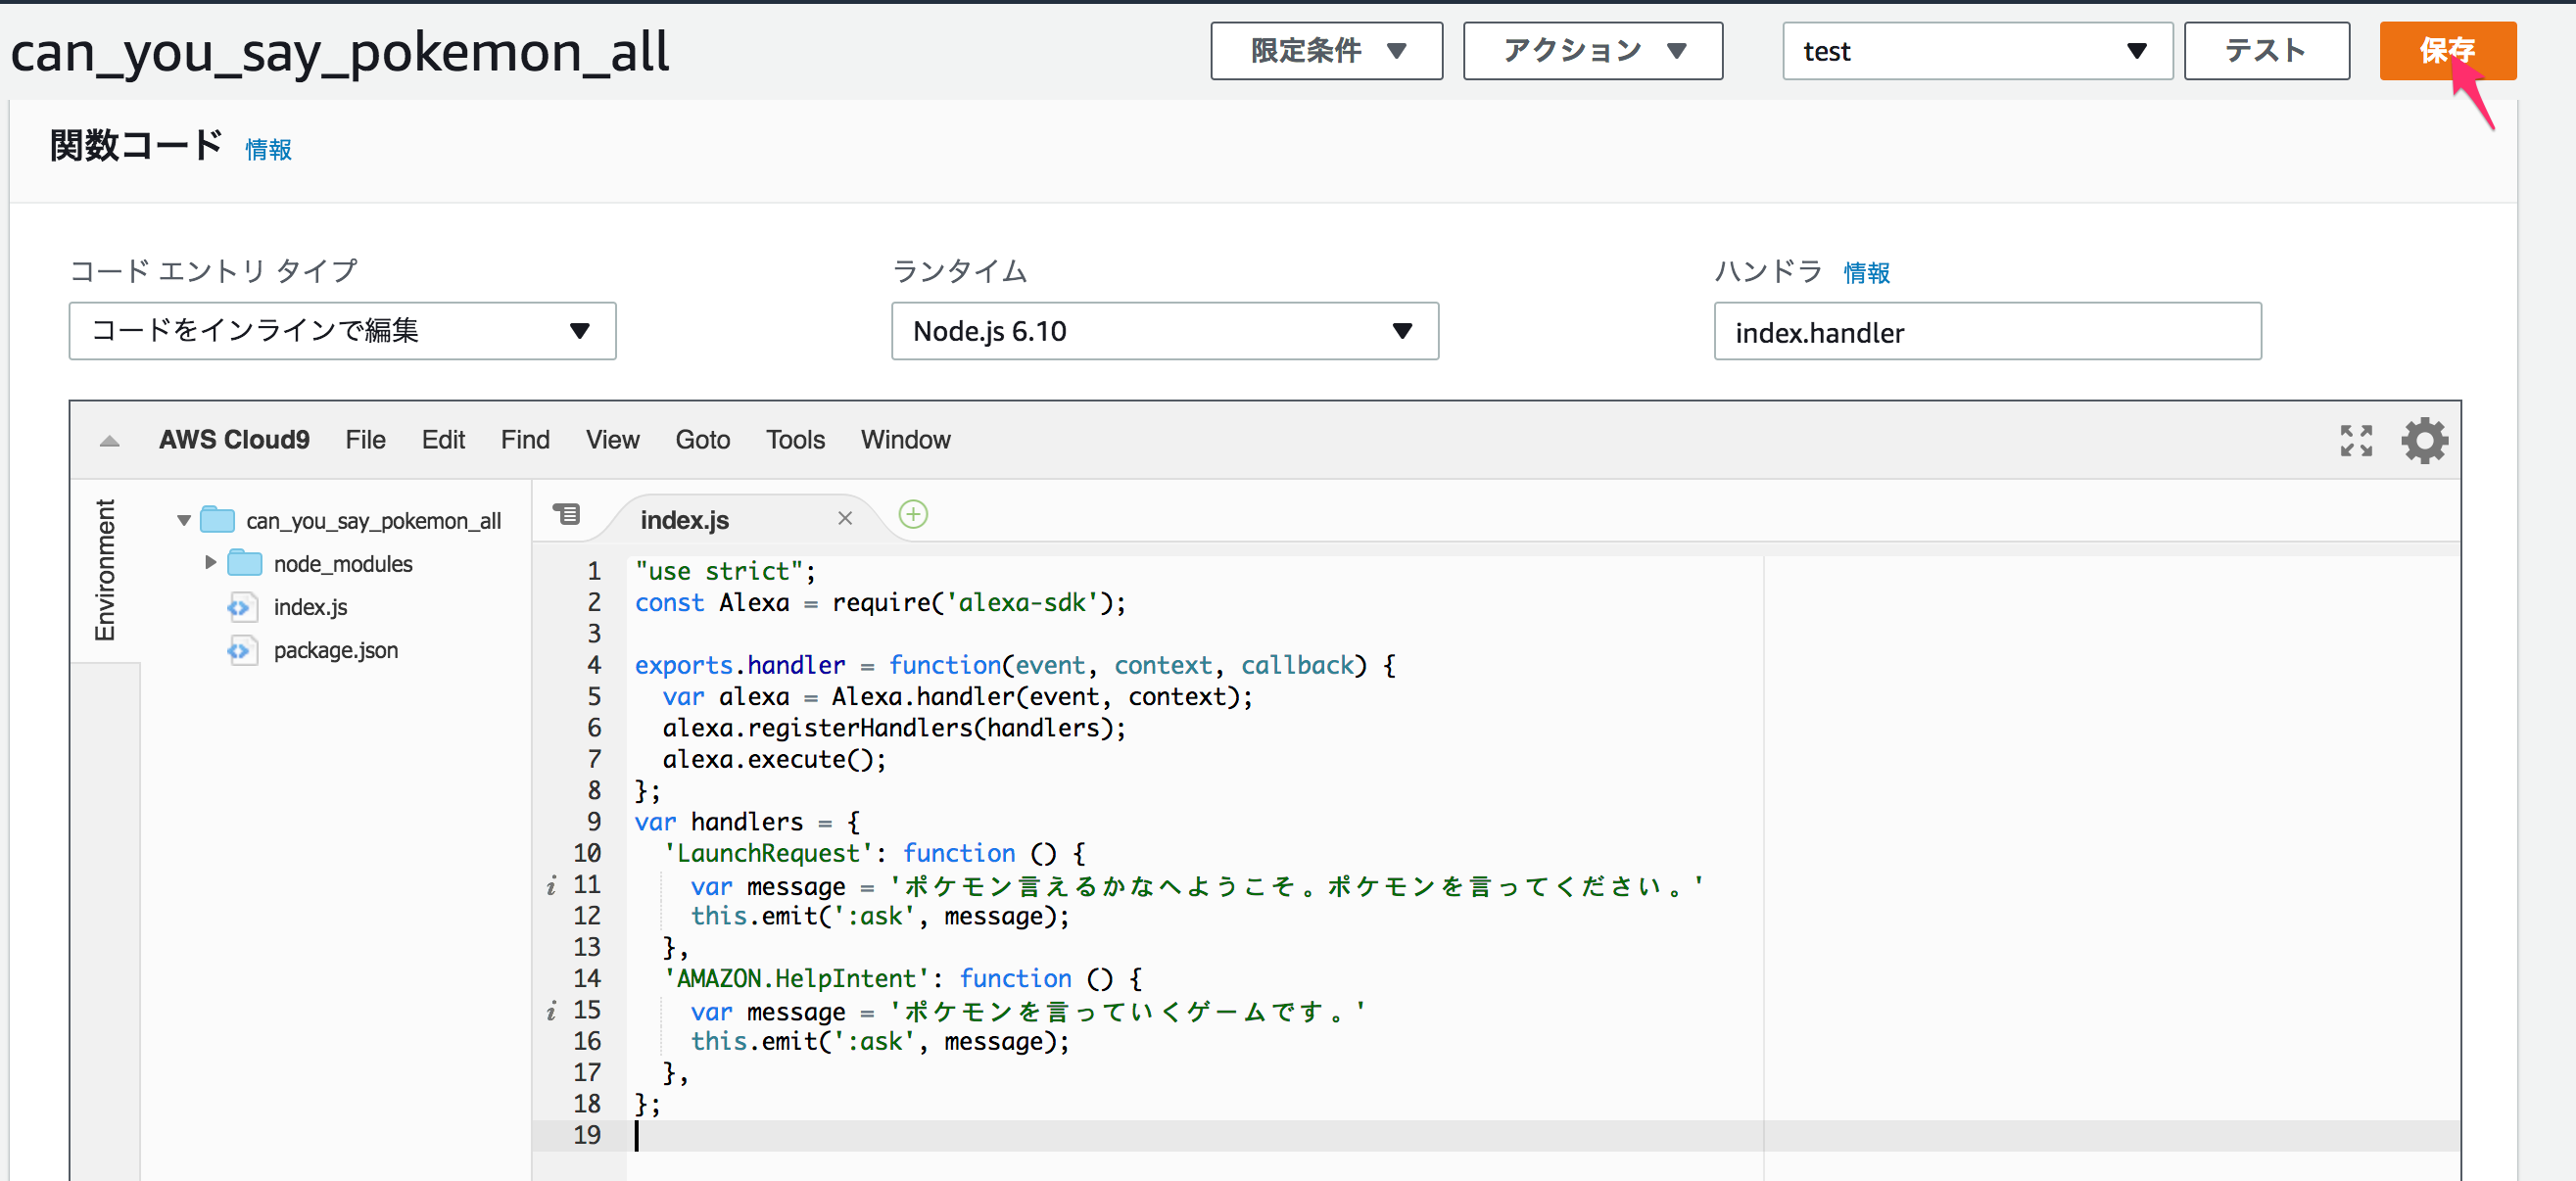Open the コード エントリ タイプ dropdown
This screenshot has height=1181, width=2576.
[342, 331]
